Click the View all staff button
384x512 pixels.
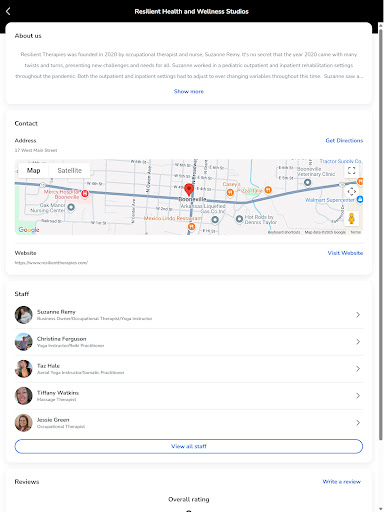click(189, 446)
